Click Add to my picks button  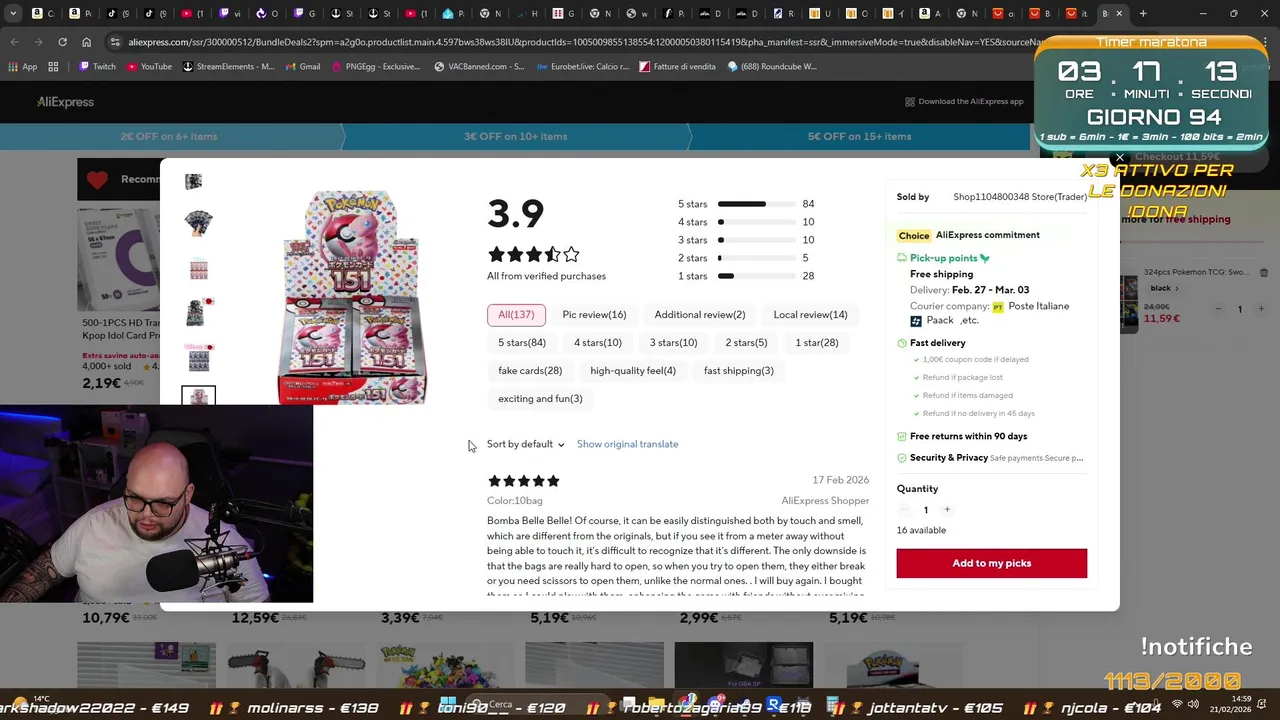[x=991, y=563]
